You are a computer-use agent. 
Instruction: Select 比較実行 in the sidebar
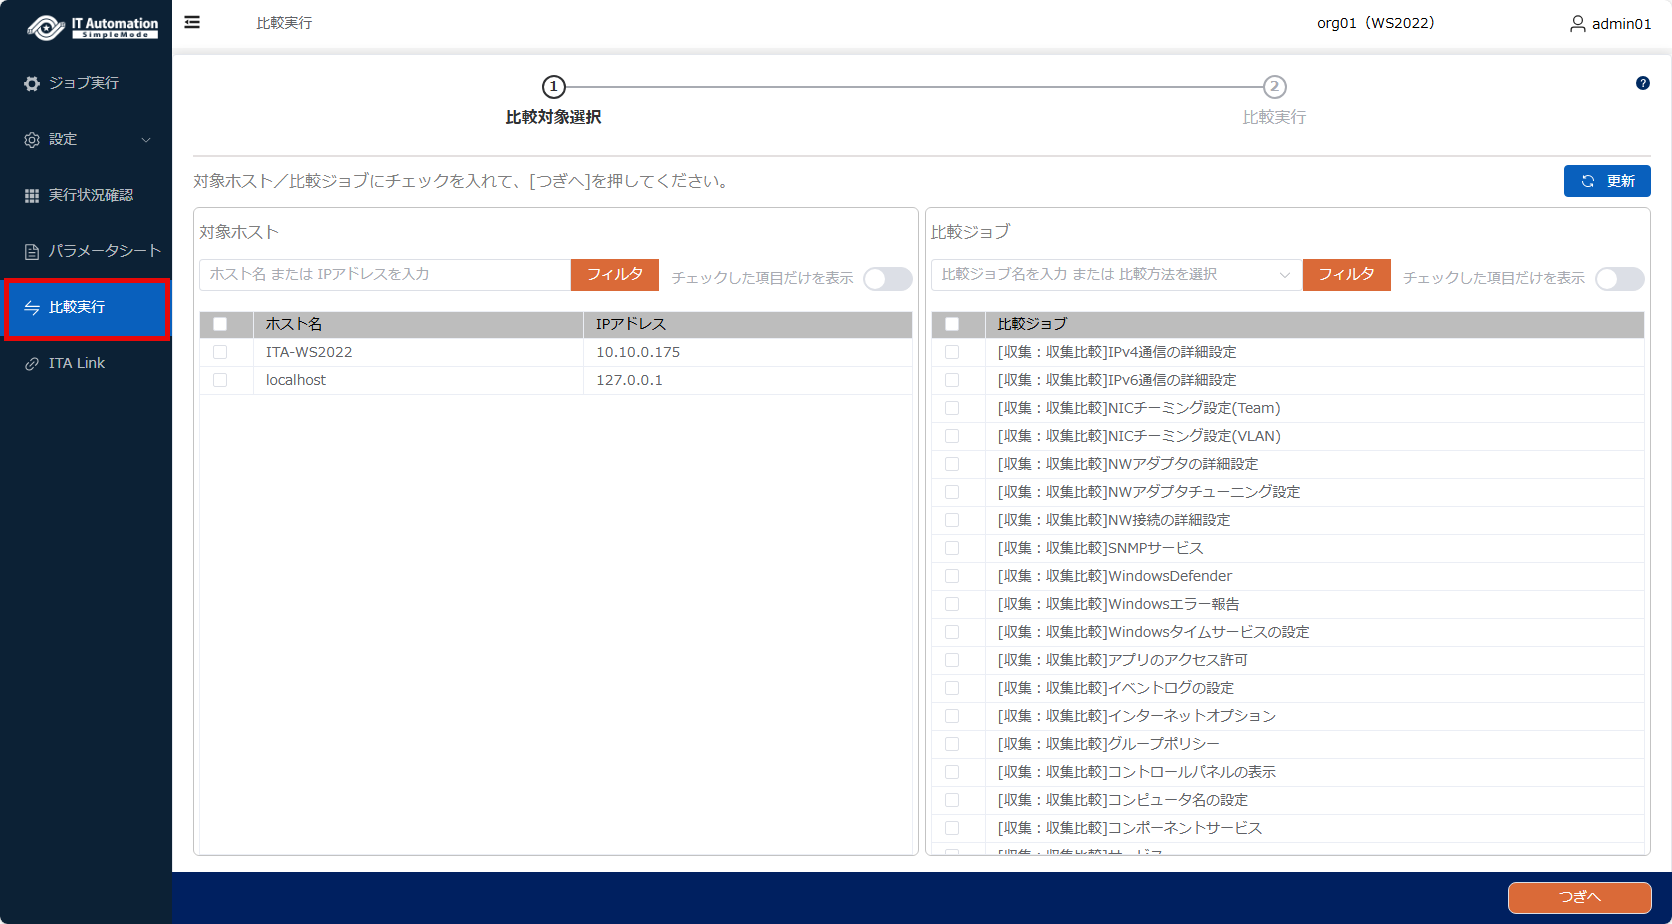tap(86, 307)
